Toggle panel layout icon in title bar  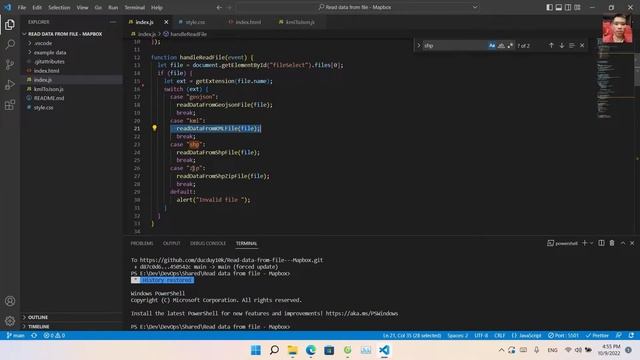(559, 7)
